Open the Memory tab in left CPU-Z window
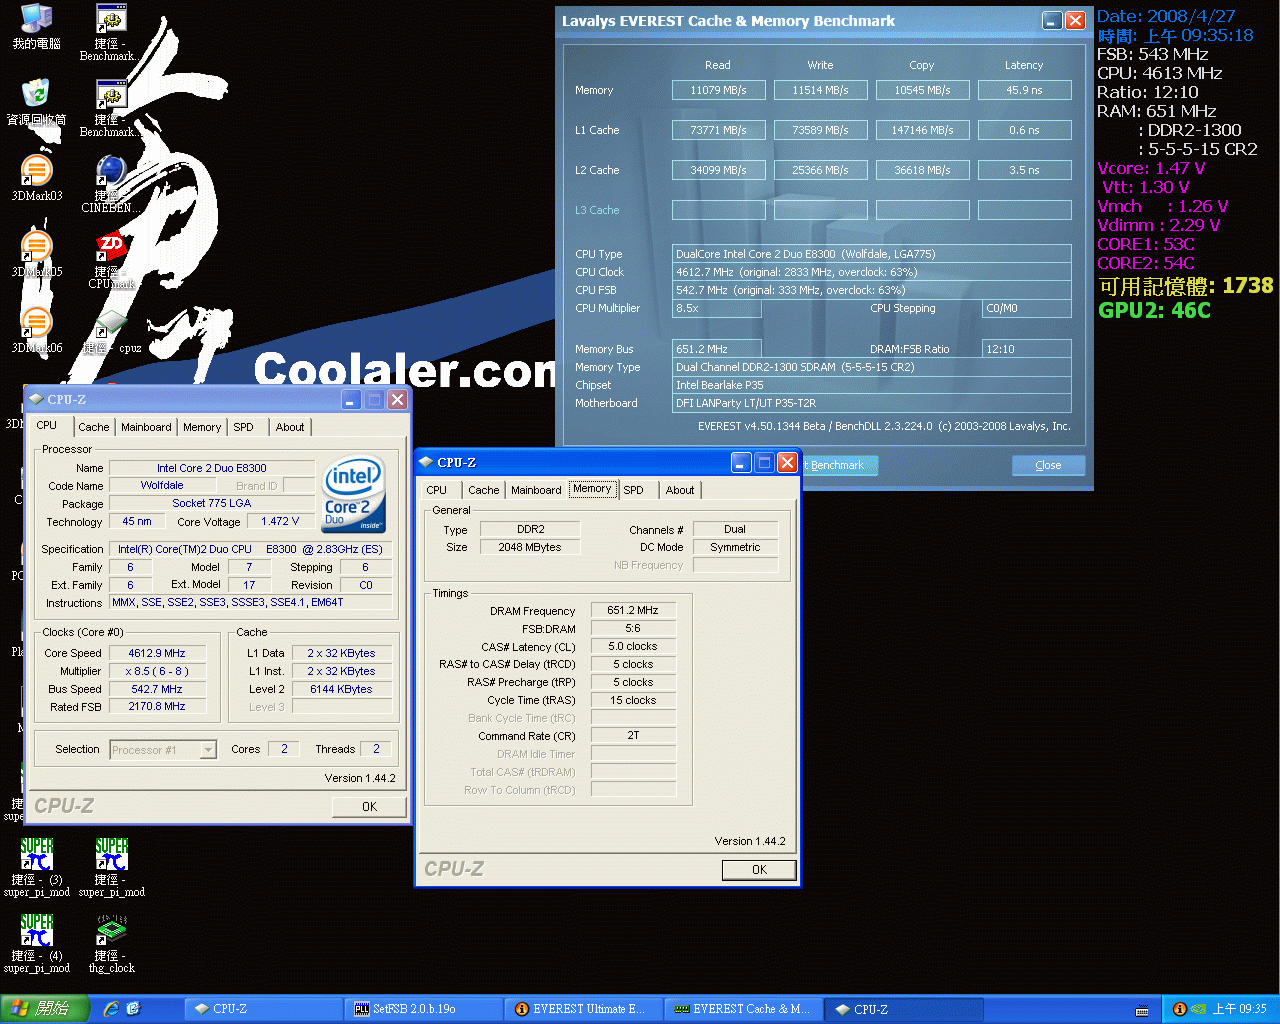The image size is (1280, 1024). coord(202,427)
